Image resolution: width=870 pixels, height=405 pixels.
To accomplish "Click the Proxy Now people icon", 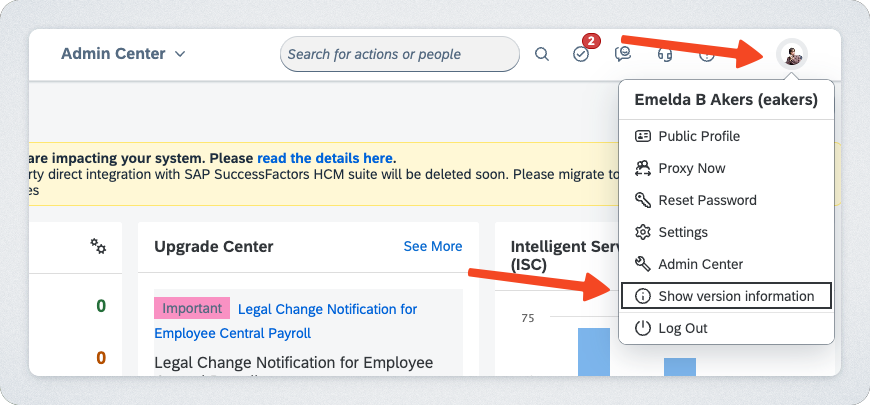I will (643, 168).
